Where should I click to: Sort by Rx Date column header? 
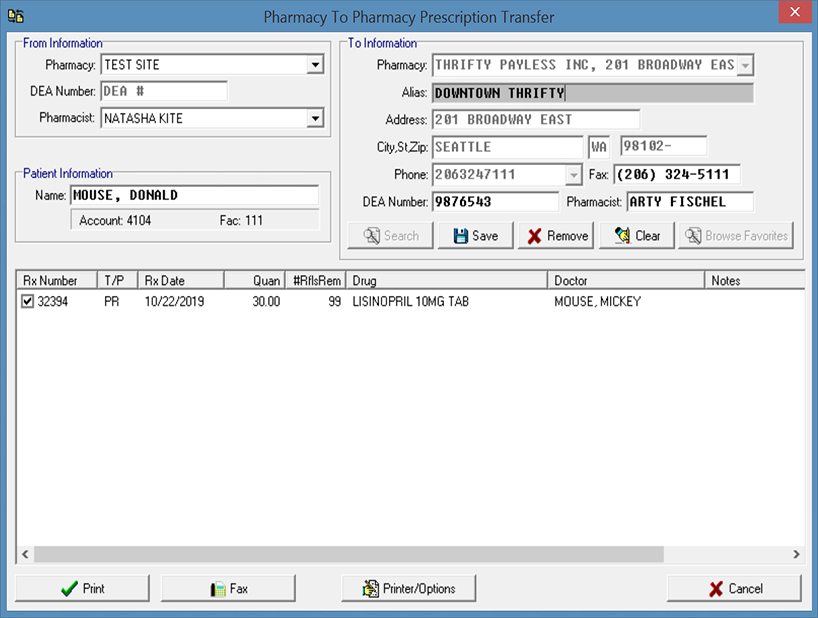[180, 281]
